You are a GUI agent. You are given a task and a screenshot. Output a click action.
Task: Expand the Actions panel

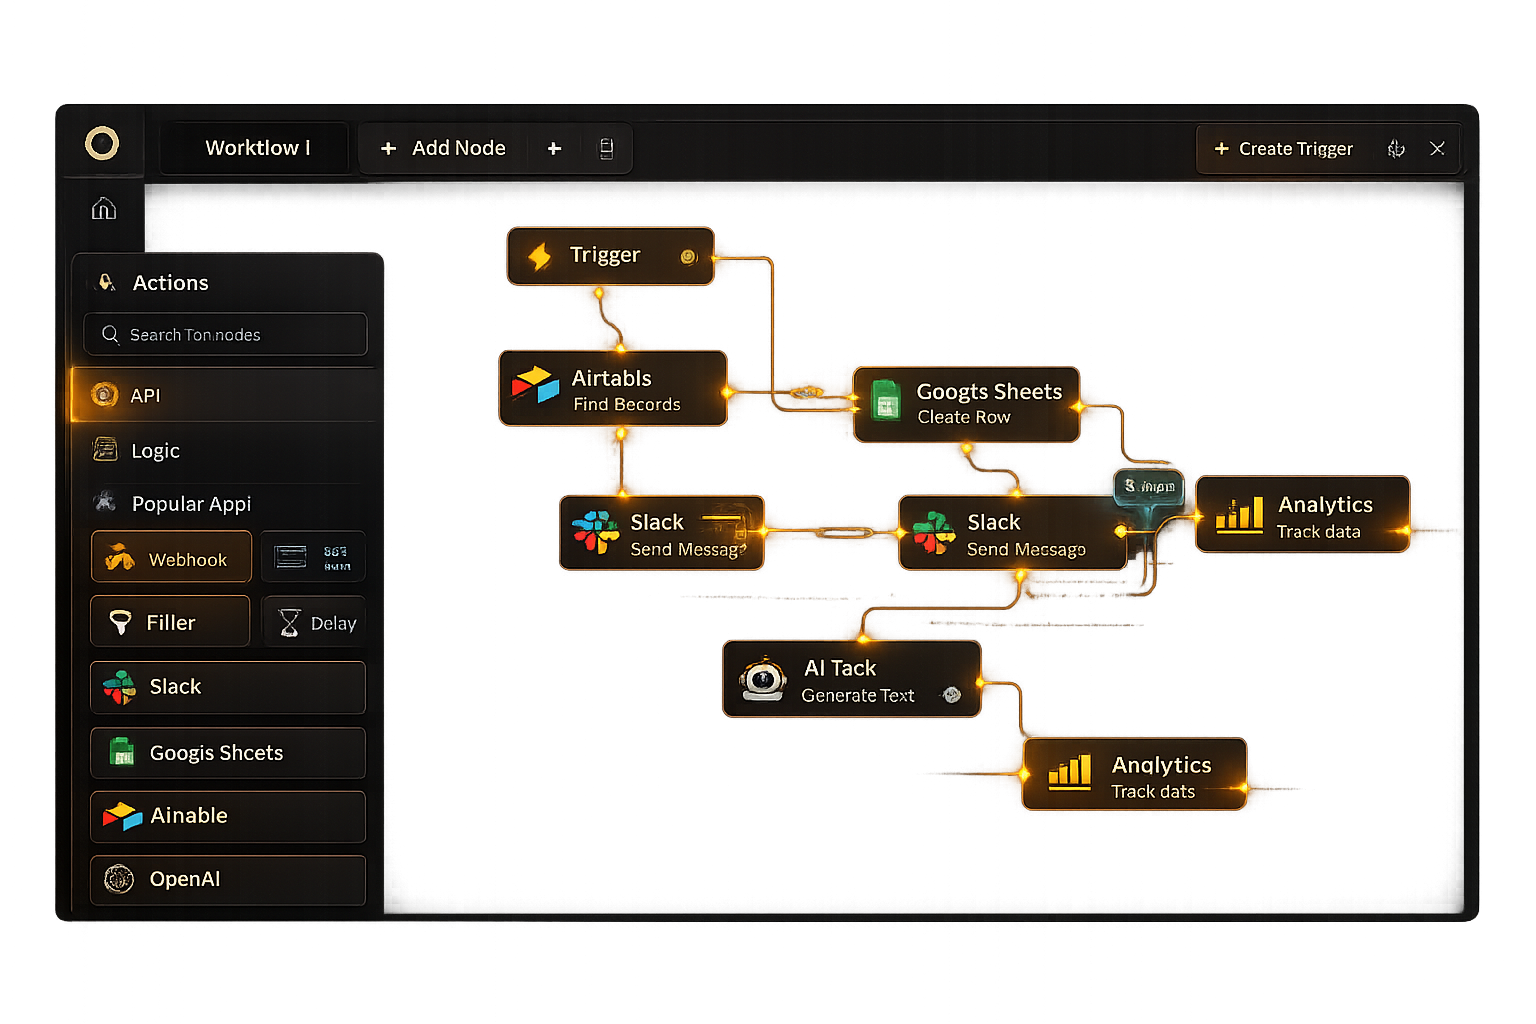tap(170, 282)
